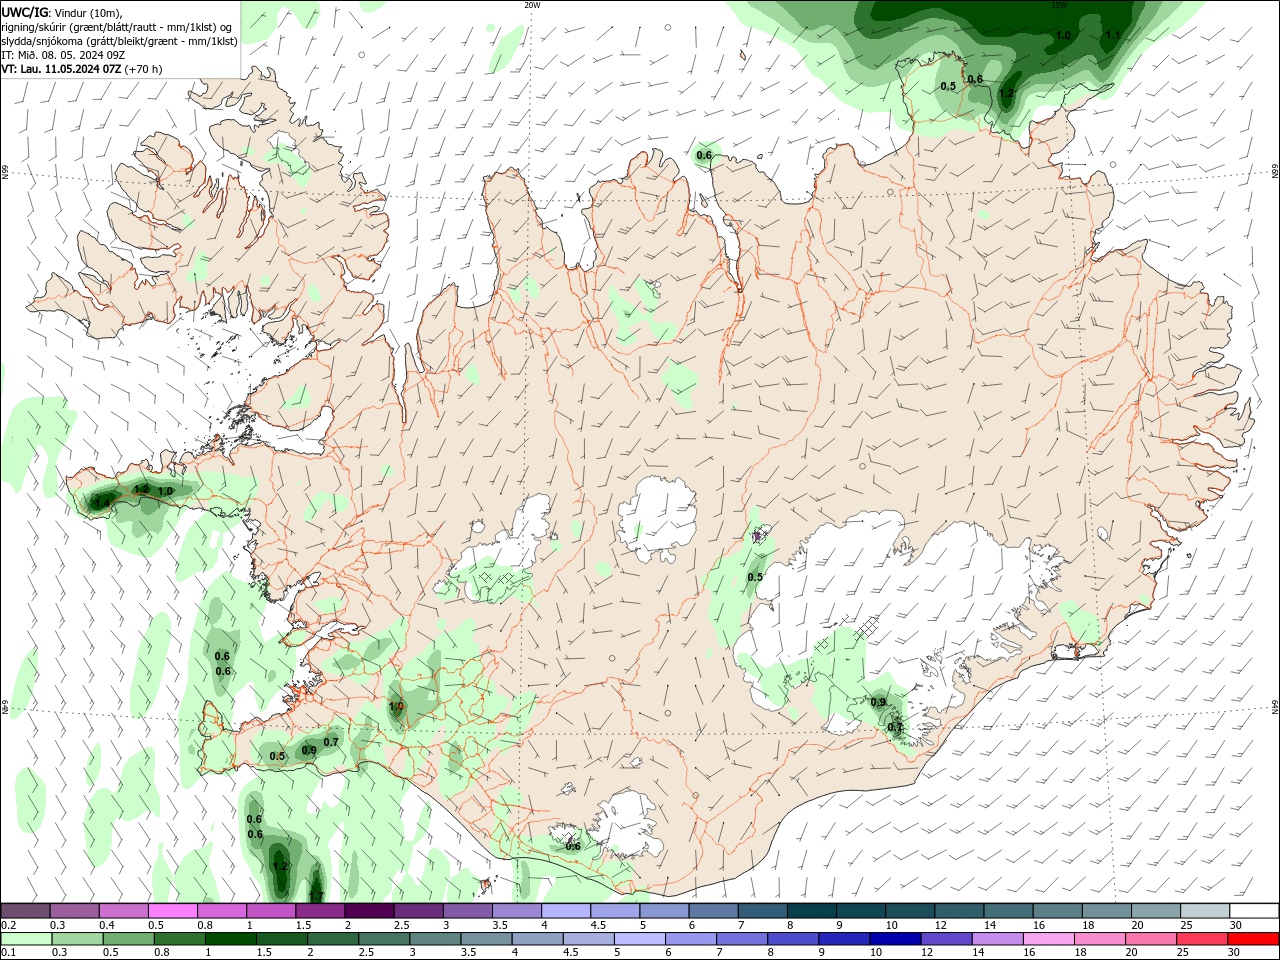The image size is (1280, 960).
Task: Click the snow legend swatch for 0.2–0.3 mm
Action: pos(25,911)
